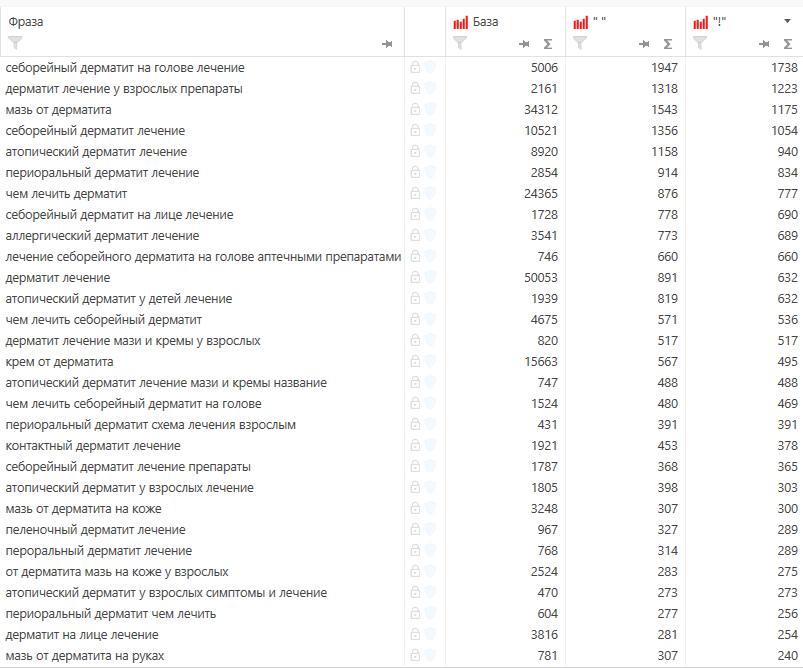This screenshot has width=803, height=668.
Task: Open sort dropdown arrow on "!" column
Action: coord(787,21)
